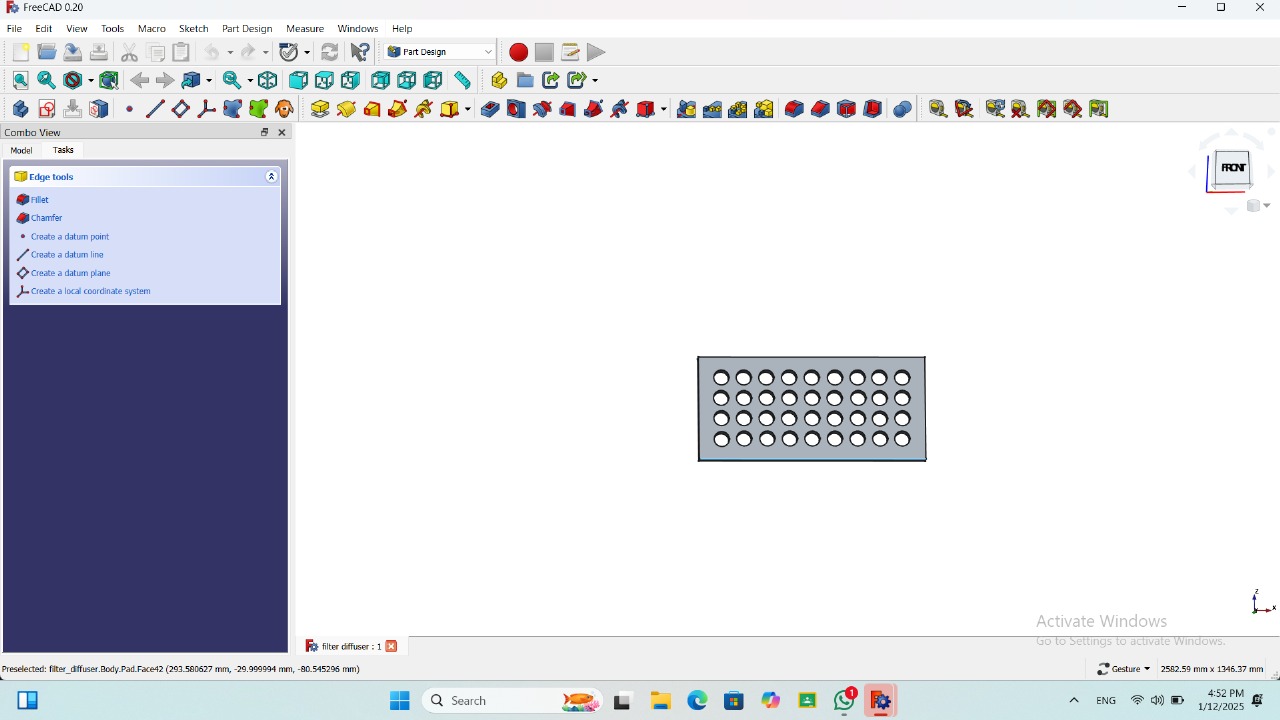Viewport: 1280px width, 720px height.
Task: Click the Clone tool icon
Action: pos(284,109)
